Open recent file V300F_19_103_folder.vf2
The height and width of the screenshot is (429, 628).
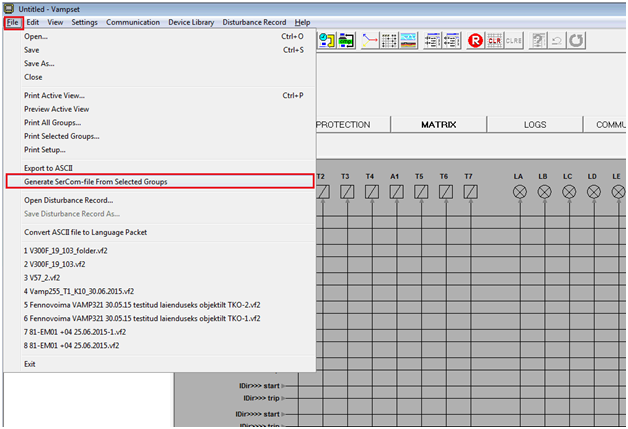[x=160, y=251]
